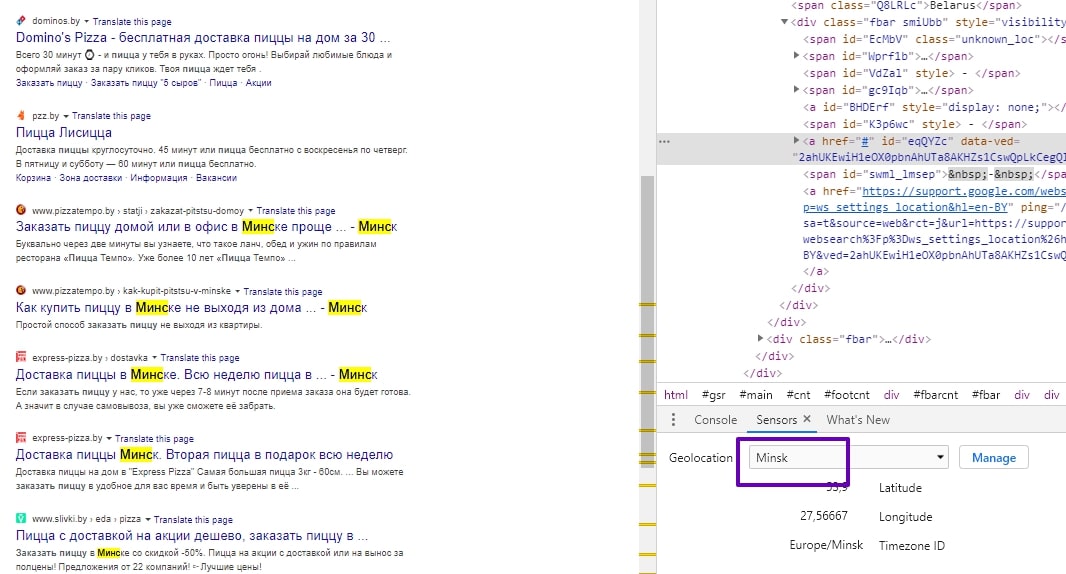The height and width of the screenshot is (574, 1066).
Task: Click the favicon of the kak-kupit-pitstsu-v-minske result
Action: coord(21,290)
